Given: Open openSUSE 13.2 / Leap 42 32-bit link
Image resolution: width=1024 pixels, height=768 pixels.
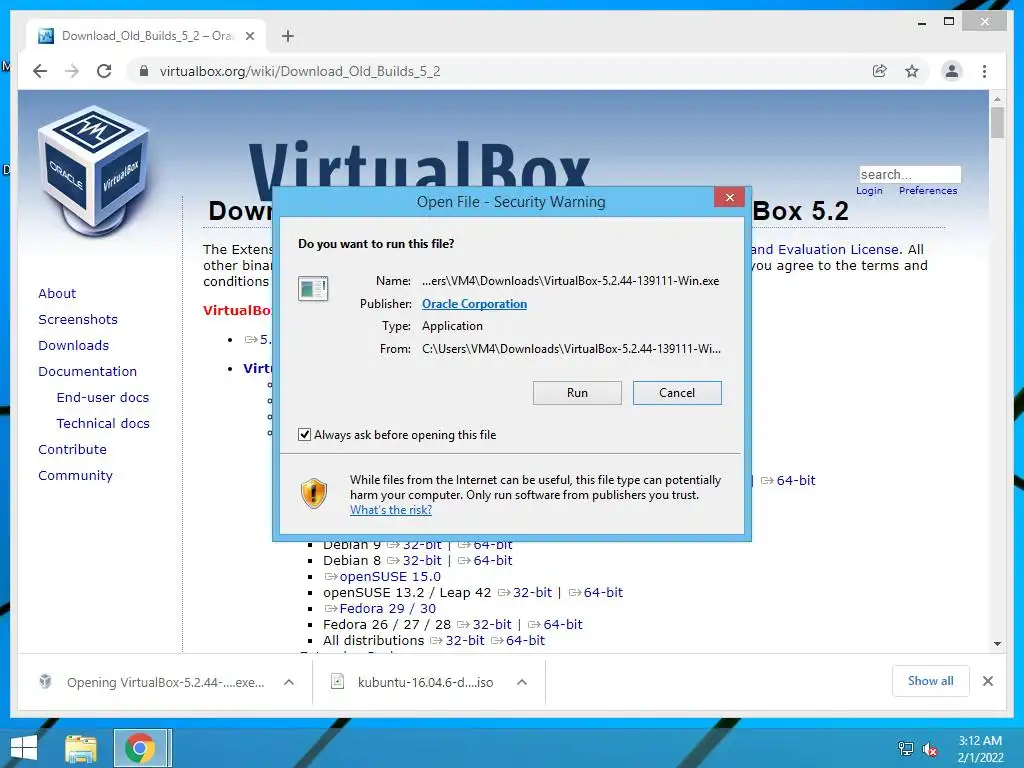Looking at the screenshot, I should click(x=532, y=592).
